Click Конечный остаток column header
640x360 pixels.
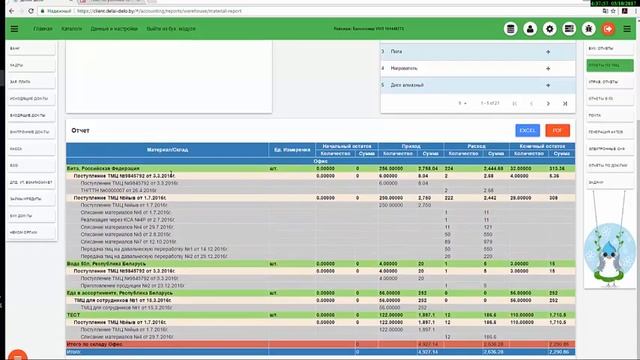pyautogui.click(x=542, y=146)
